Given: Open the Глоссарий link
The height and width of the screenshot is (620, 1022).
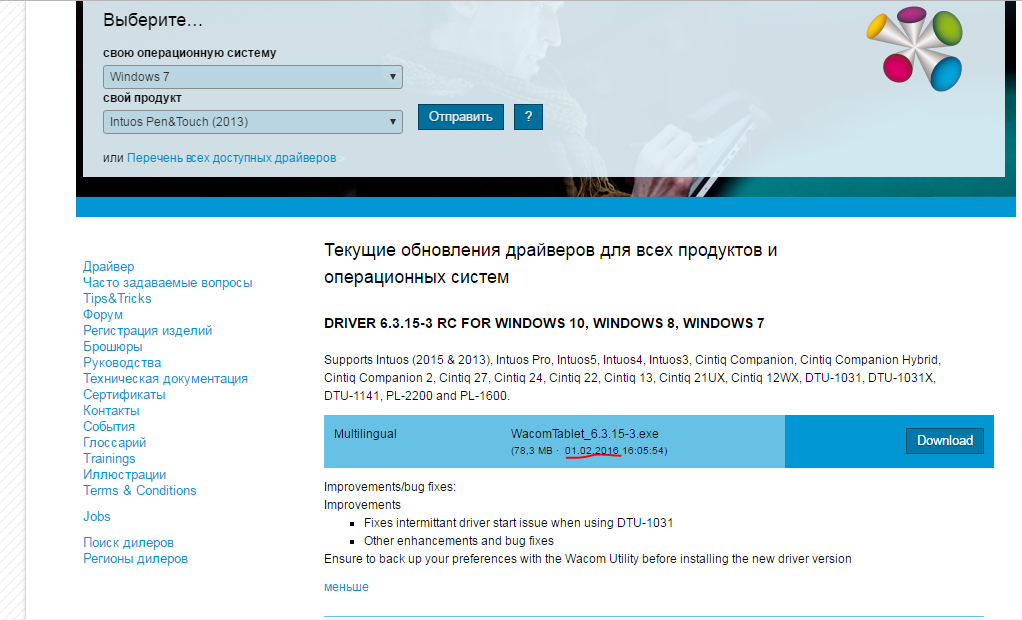Looking at the screenshot, I should 115,443.
